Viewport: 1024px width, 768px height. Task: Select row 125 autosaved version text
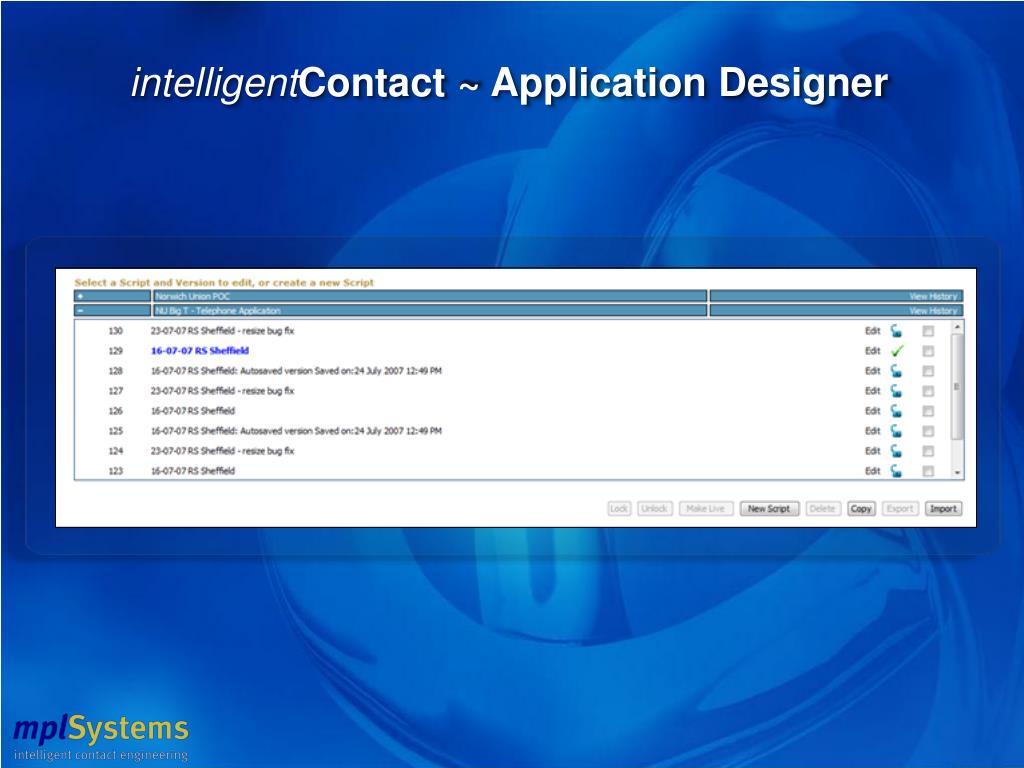[296, 431]
